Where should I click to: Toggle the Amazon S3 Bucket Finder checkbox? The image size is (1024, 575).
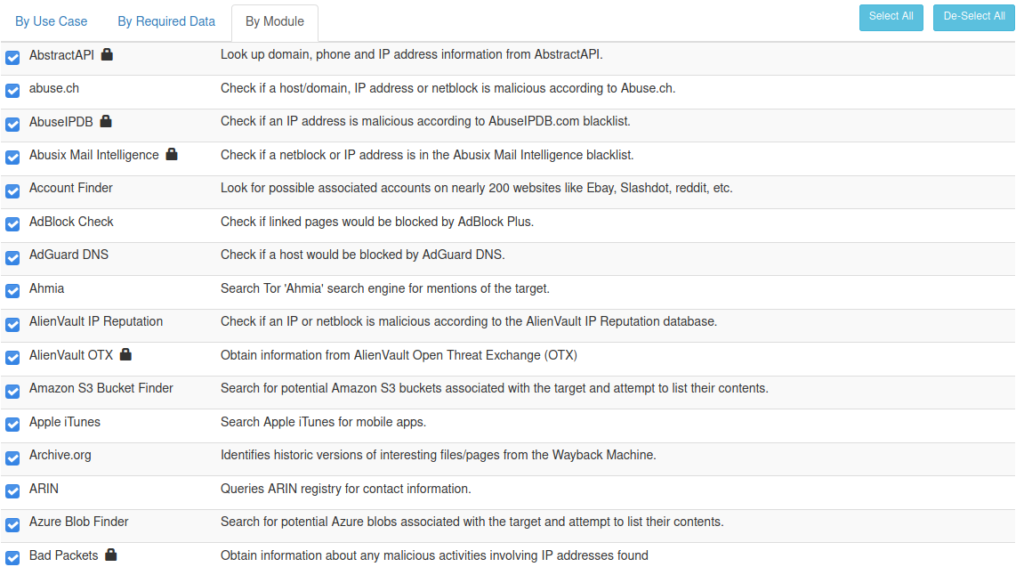point(12,391)
